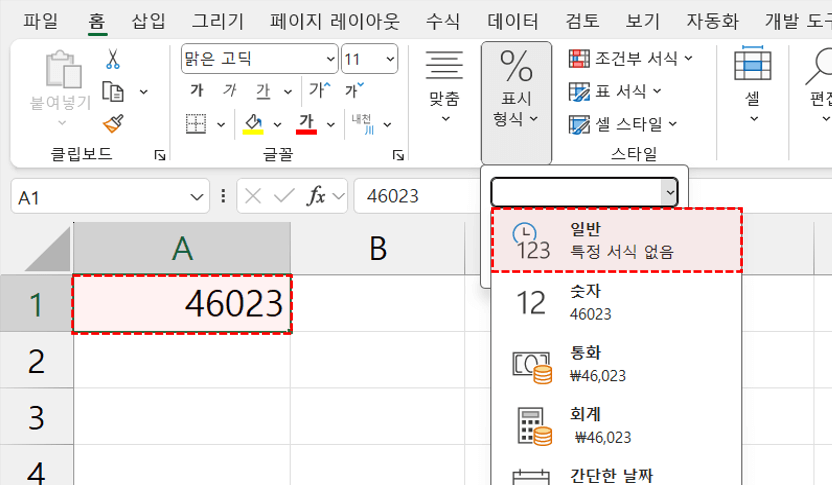Switch to the 그리기 tab
The height and width of the screenshot is (485, 832).
pyautogui.click(x=218, y=21)
